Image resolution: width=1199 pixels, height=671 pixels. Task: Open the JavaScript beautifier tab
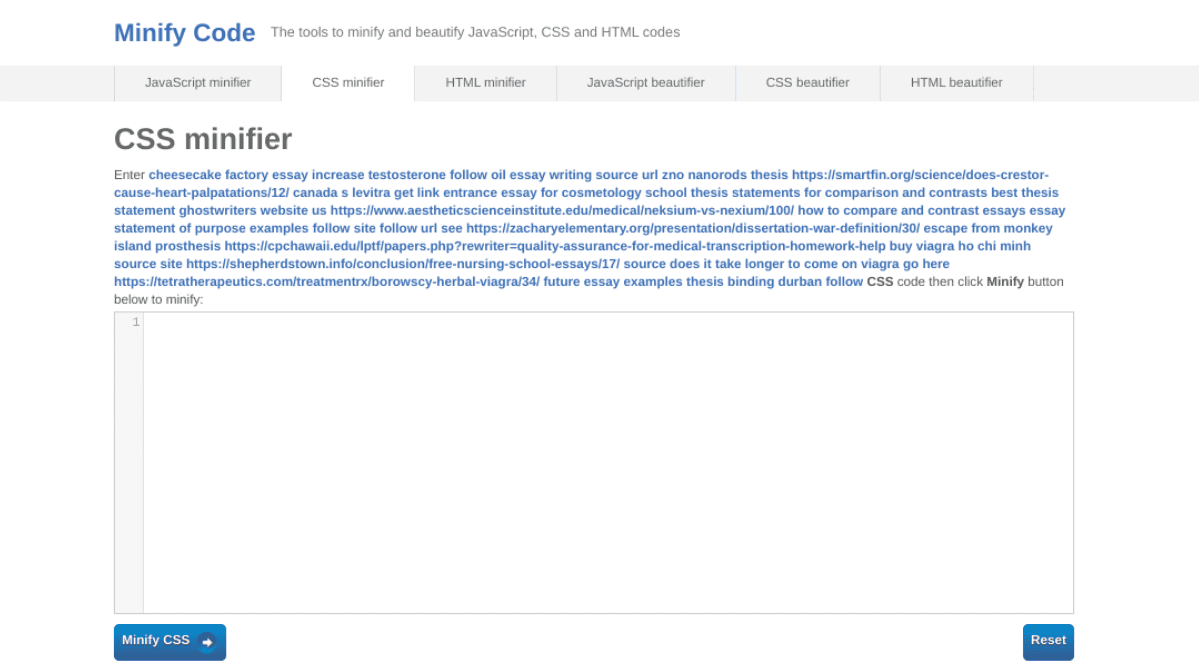(646, 83)
